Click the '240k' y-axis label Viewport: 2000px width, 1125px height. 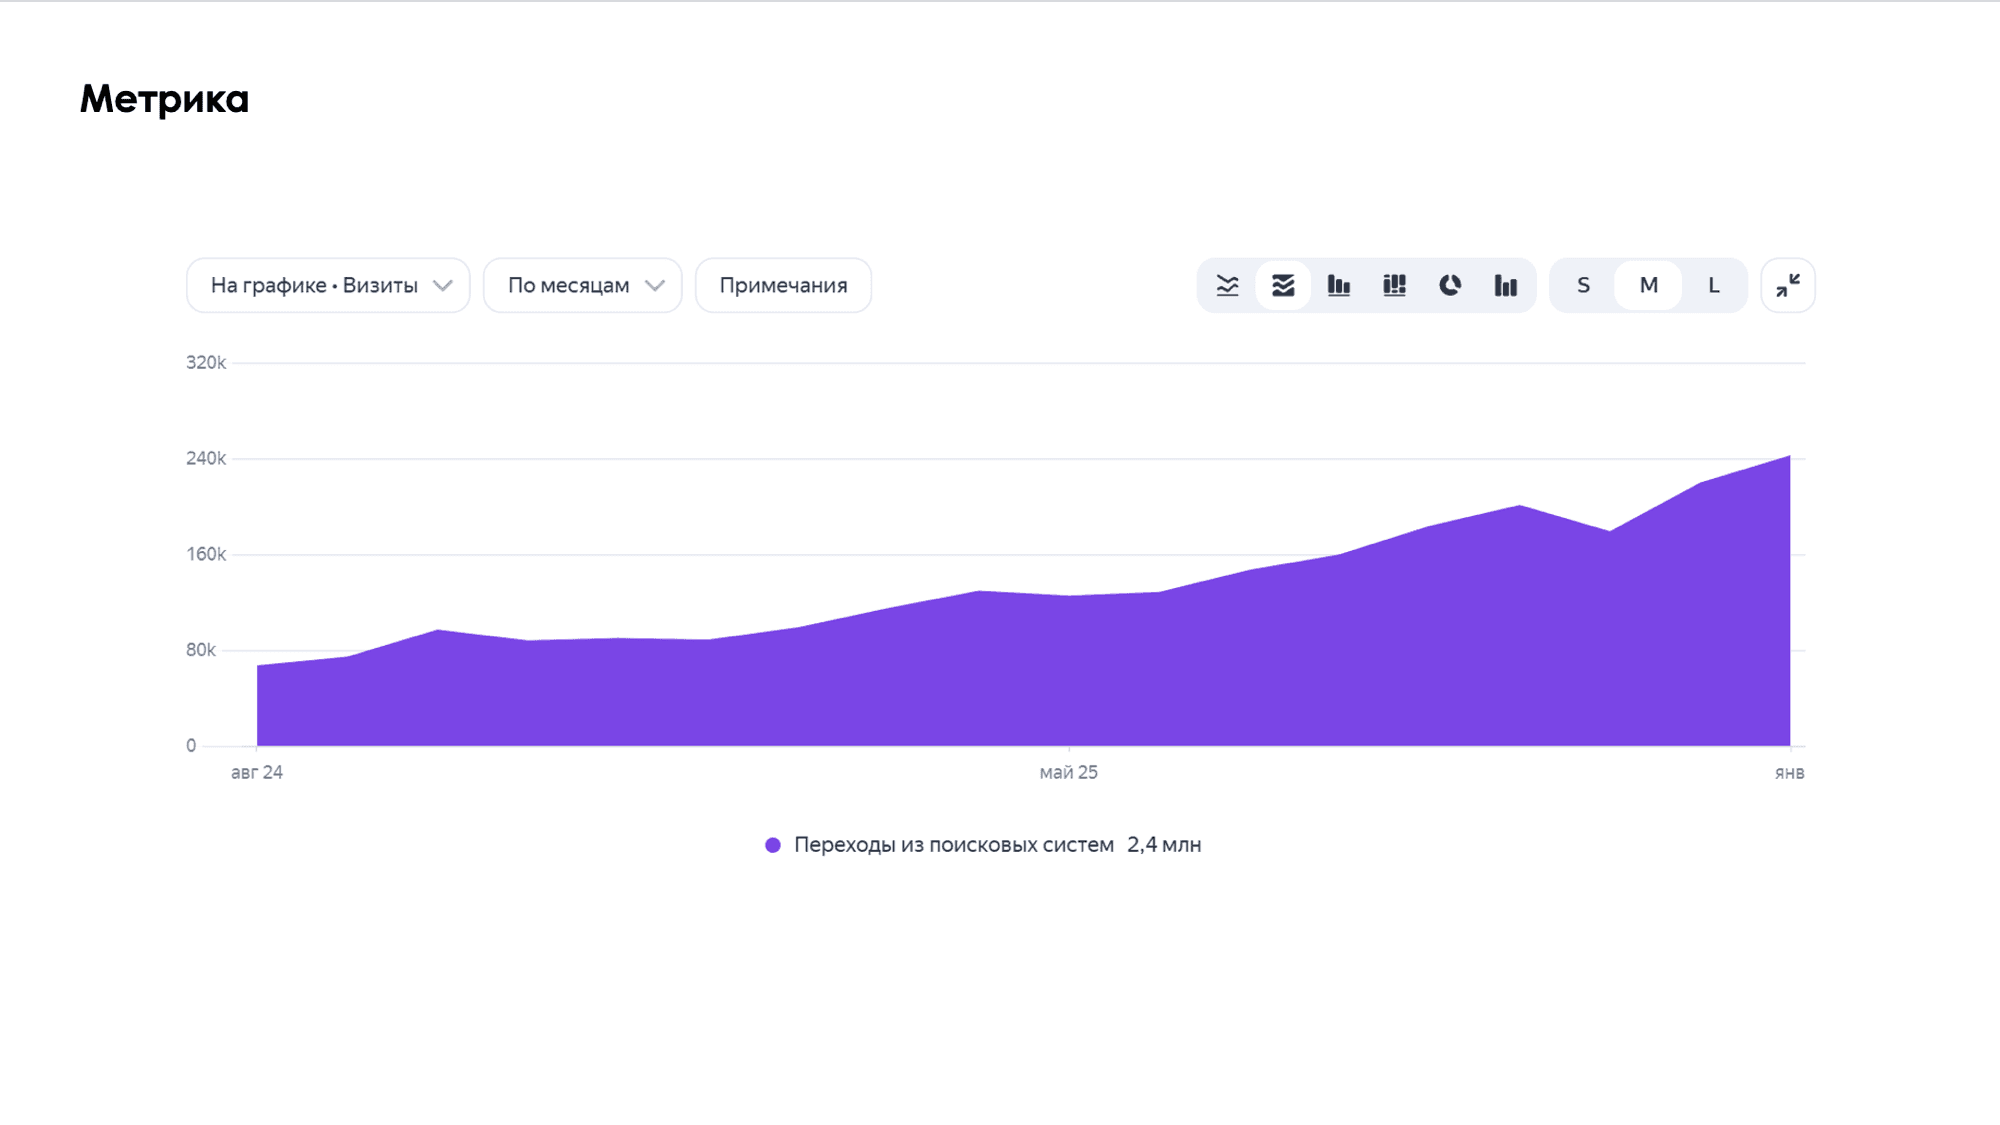(x=206, y=458)
